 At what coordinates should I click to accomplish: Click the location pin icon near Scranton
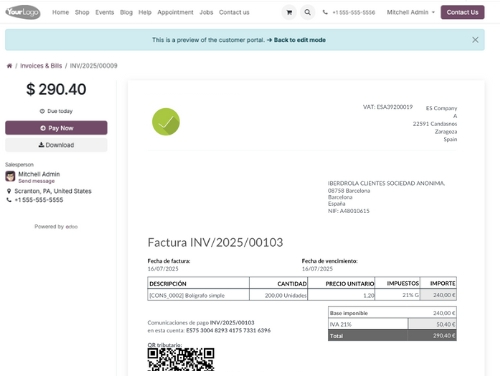pyautogui.click(x=9, y=191)
